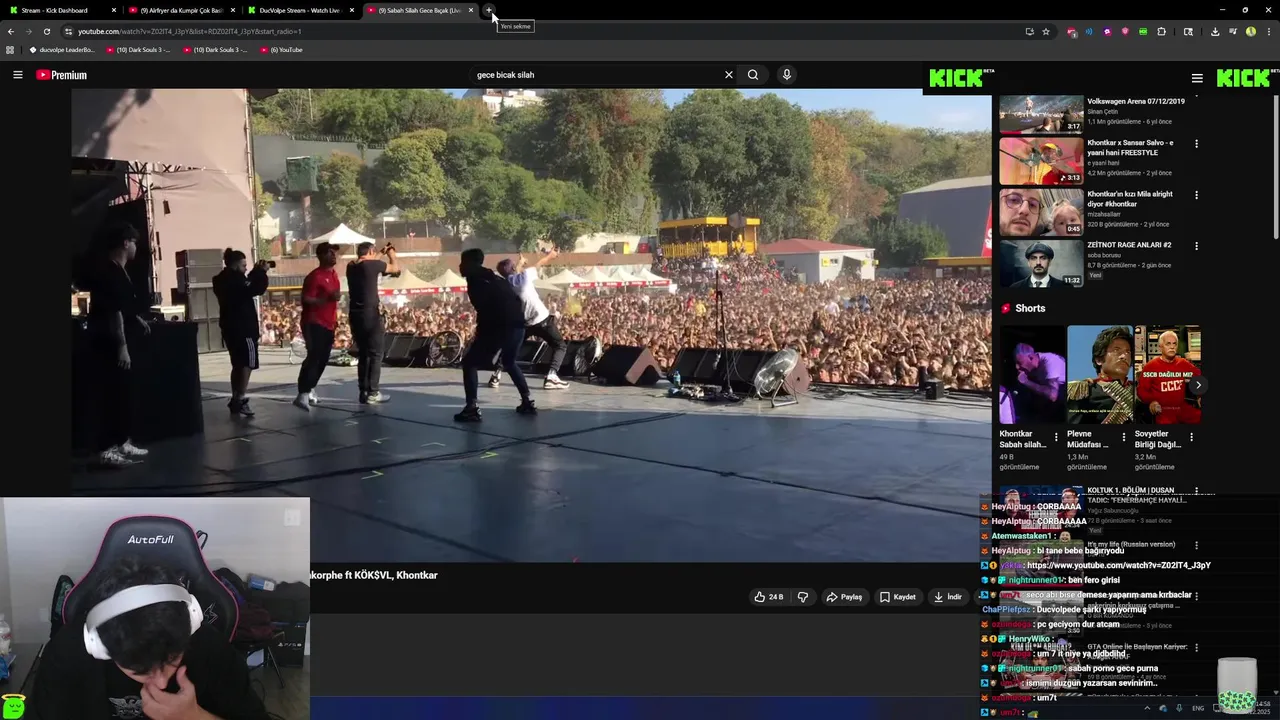Open the YouTube hamburger guide menu
The width and height of the screenshot is (1280, 720).
pos(17,75)
